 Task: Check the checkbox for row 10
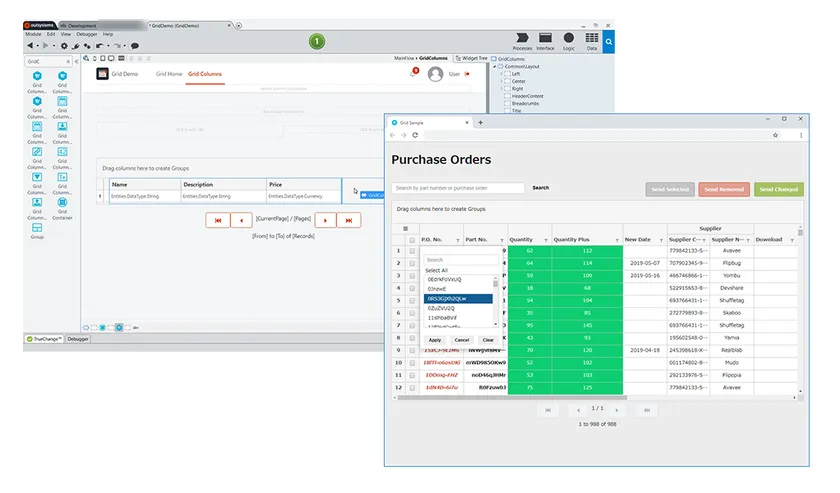point(412,362)
